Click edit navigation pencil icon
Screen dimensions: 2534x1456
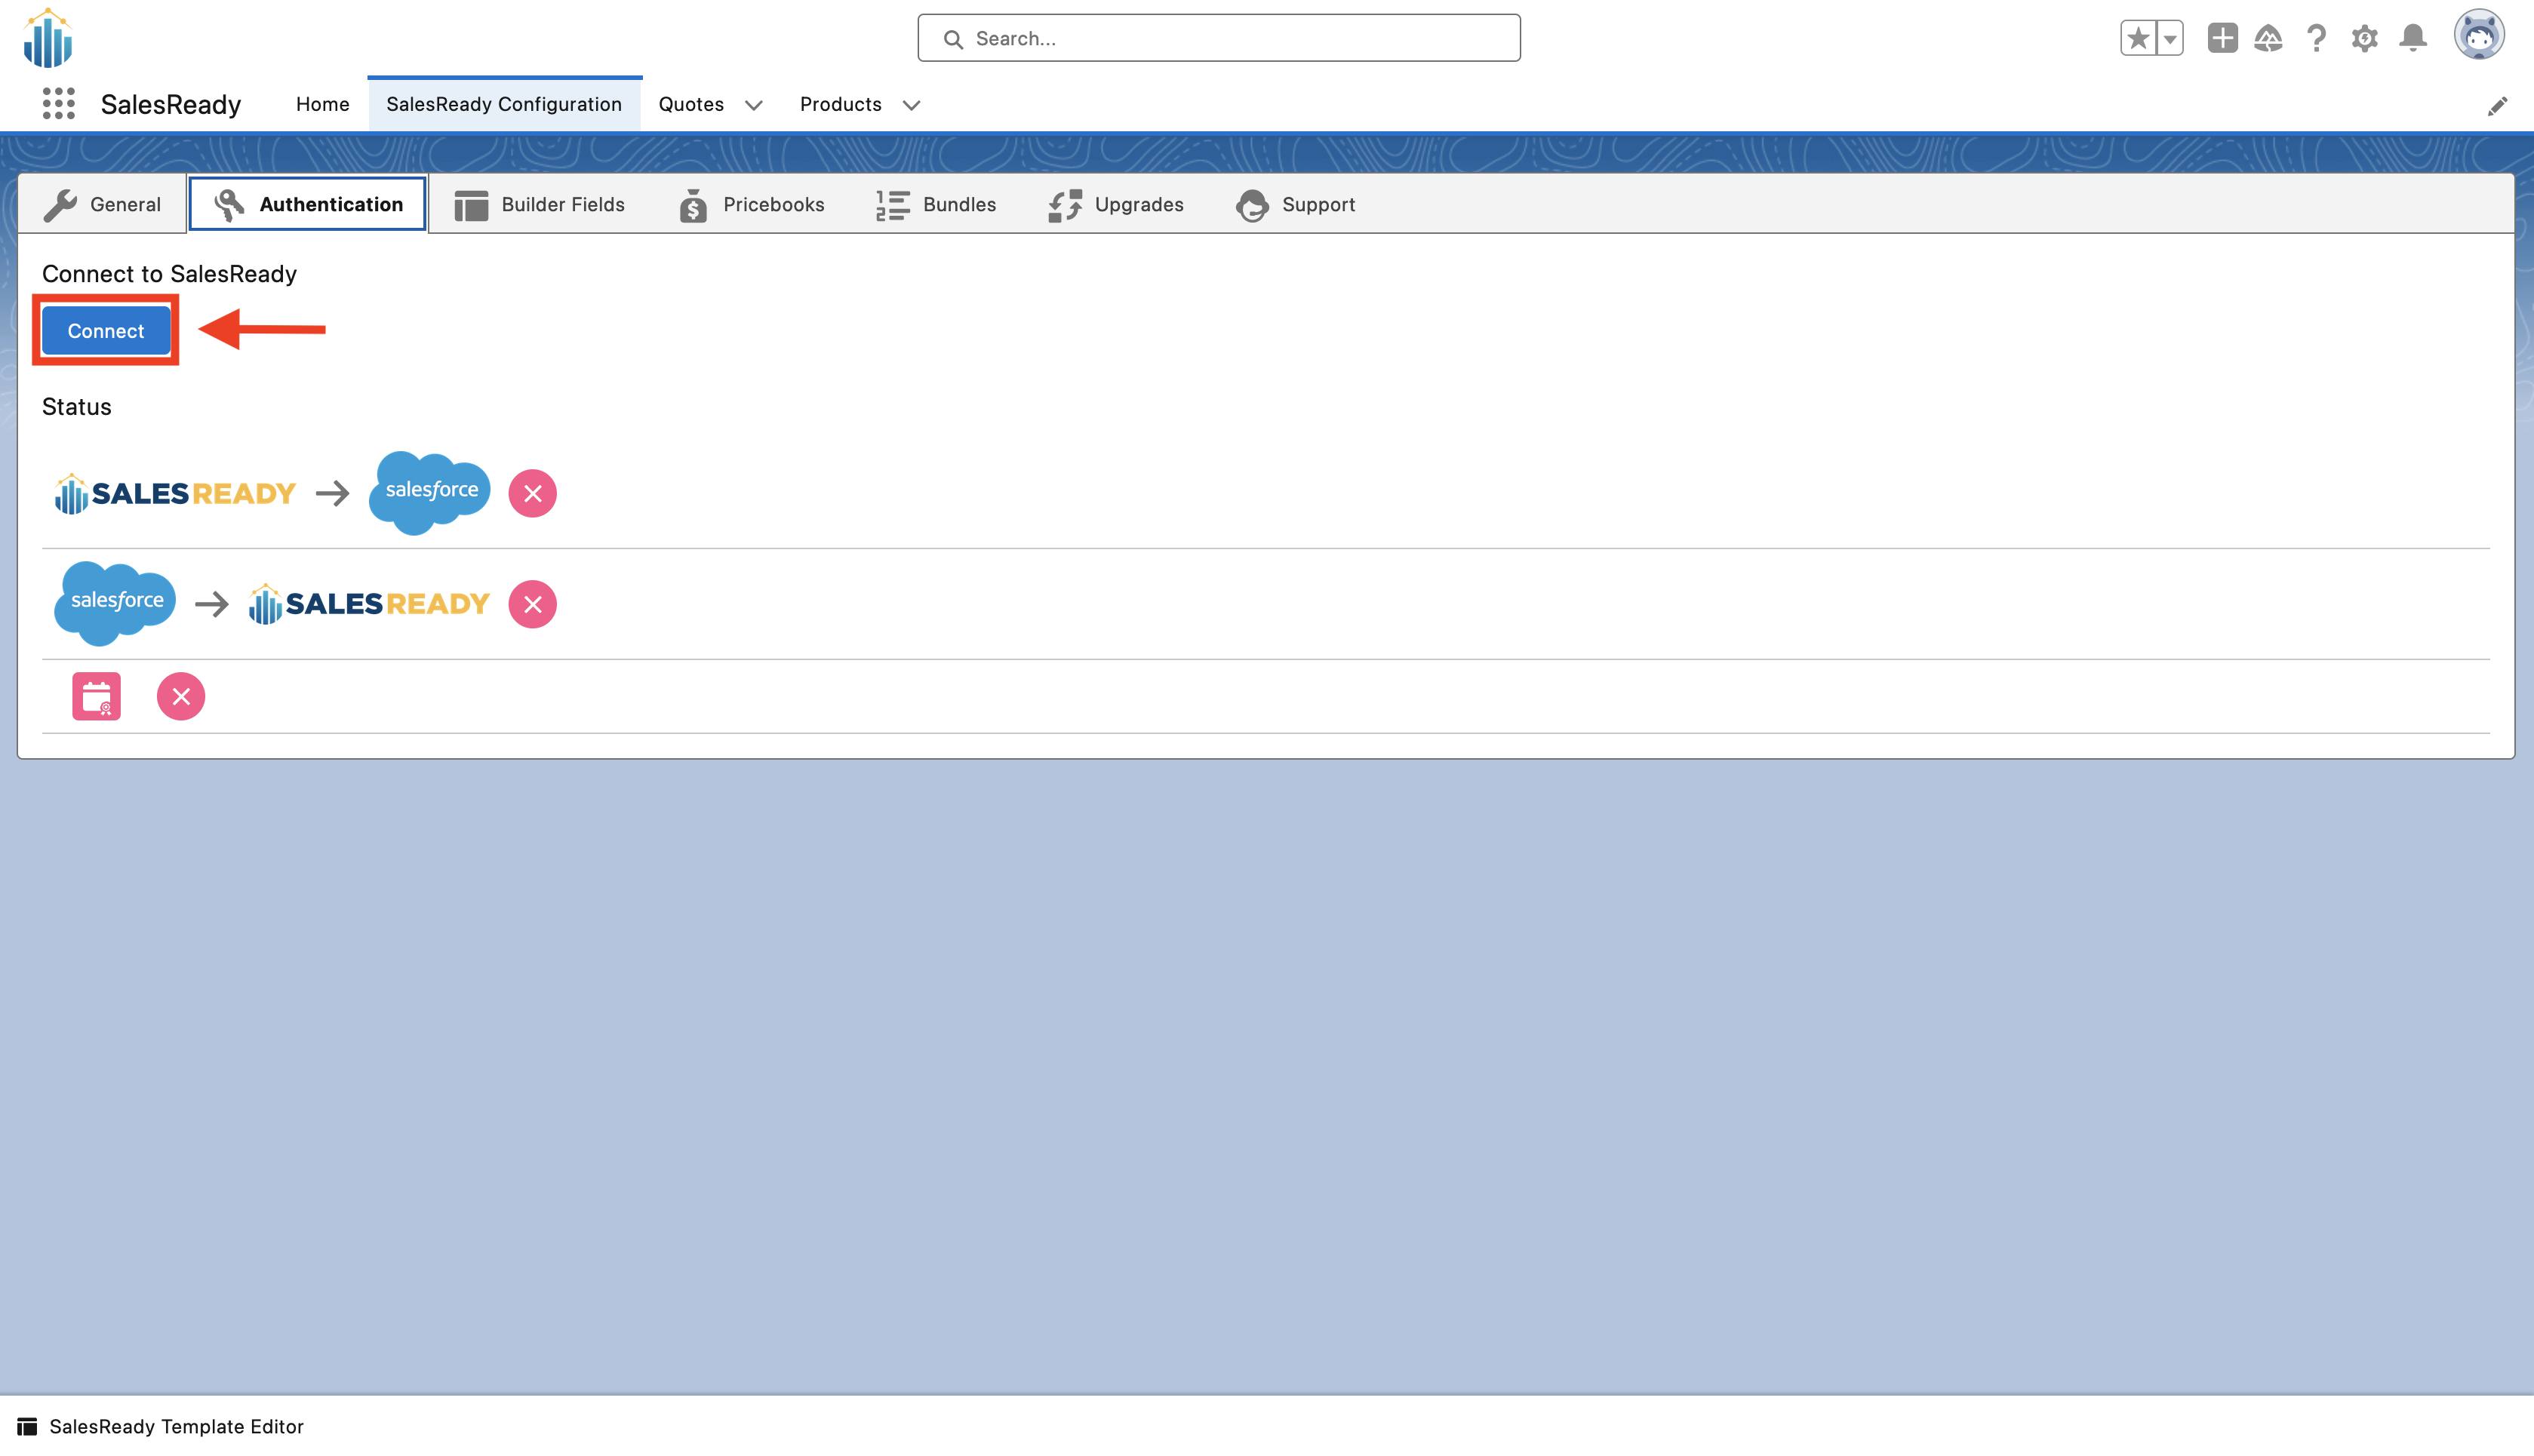tap(2497, 106)
